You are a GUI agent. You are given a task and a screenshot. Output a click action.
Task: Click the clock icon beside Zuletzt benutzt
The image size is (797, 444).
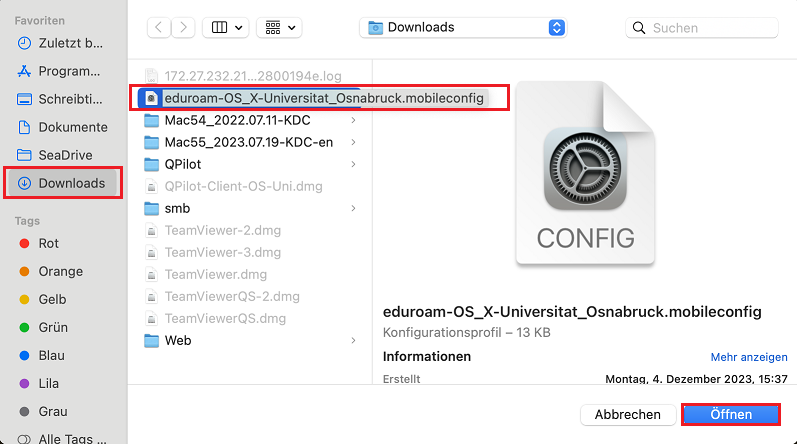tap(24, 43)
